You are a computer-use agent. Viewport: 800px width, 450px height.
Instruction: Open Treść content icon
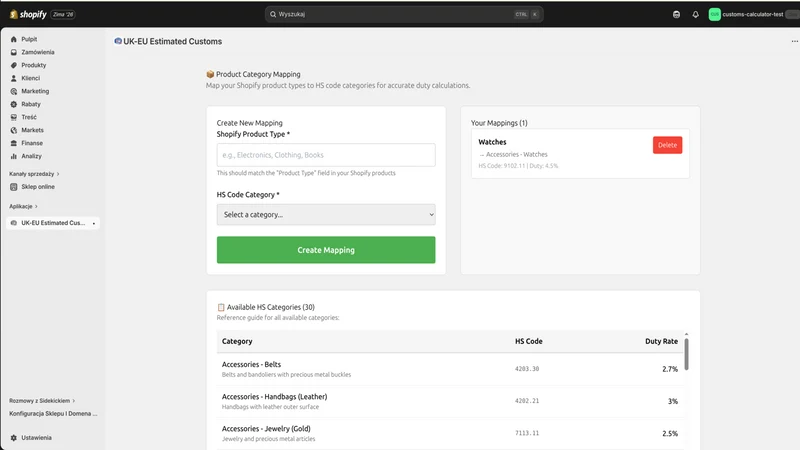14,117
